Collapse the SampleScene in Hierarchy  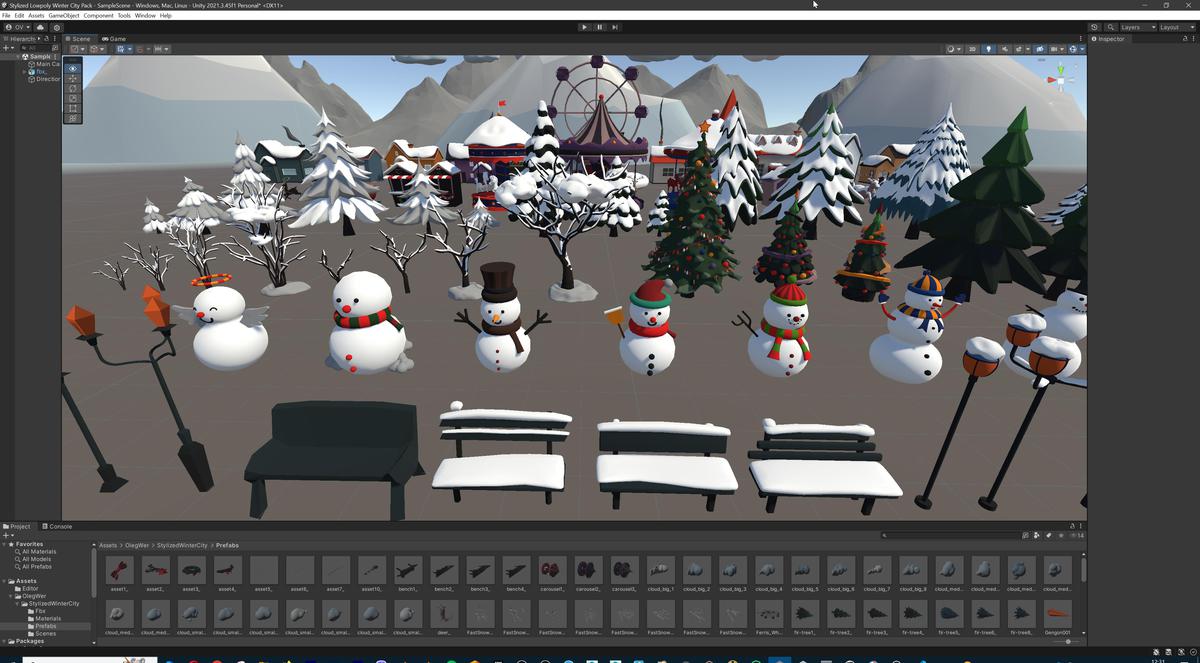click(x=18, y=57)
